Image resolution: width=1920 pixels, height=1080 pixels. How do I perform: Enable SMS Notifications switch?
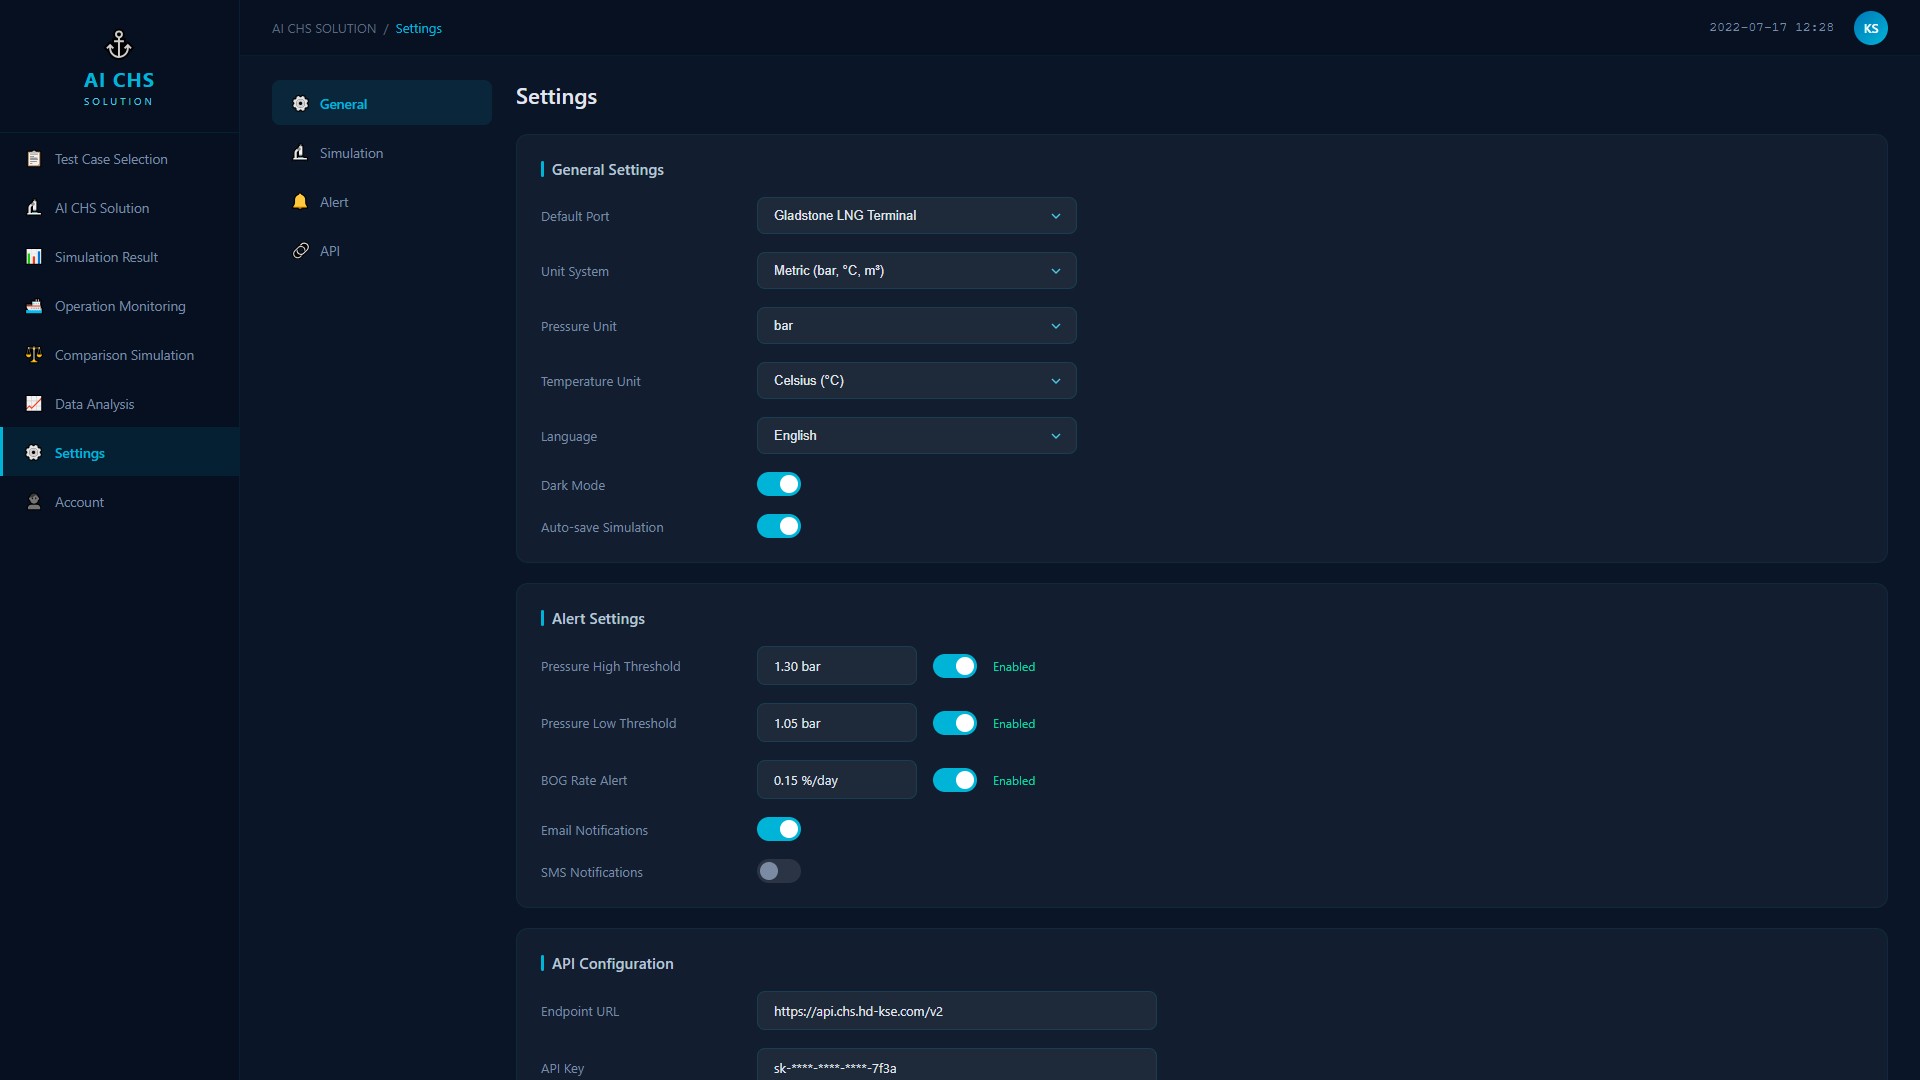click(779, 871)
